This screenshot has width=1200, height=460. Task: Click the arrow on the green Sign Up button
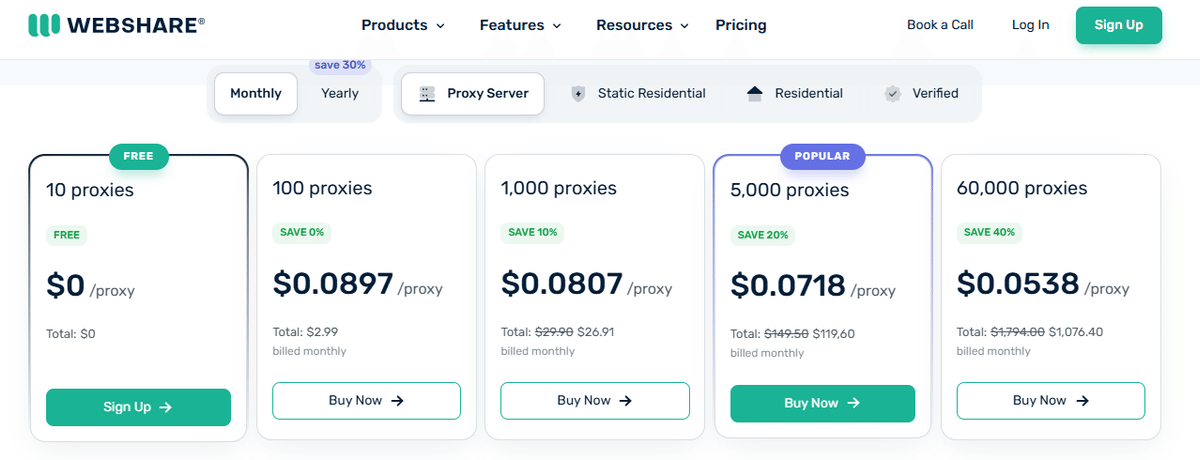[x=166, y=407]
